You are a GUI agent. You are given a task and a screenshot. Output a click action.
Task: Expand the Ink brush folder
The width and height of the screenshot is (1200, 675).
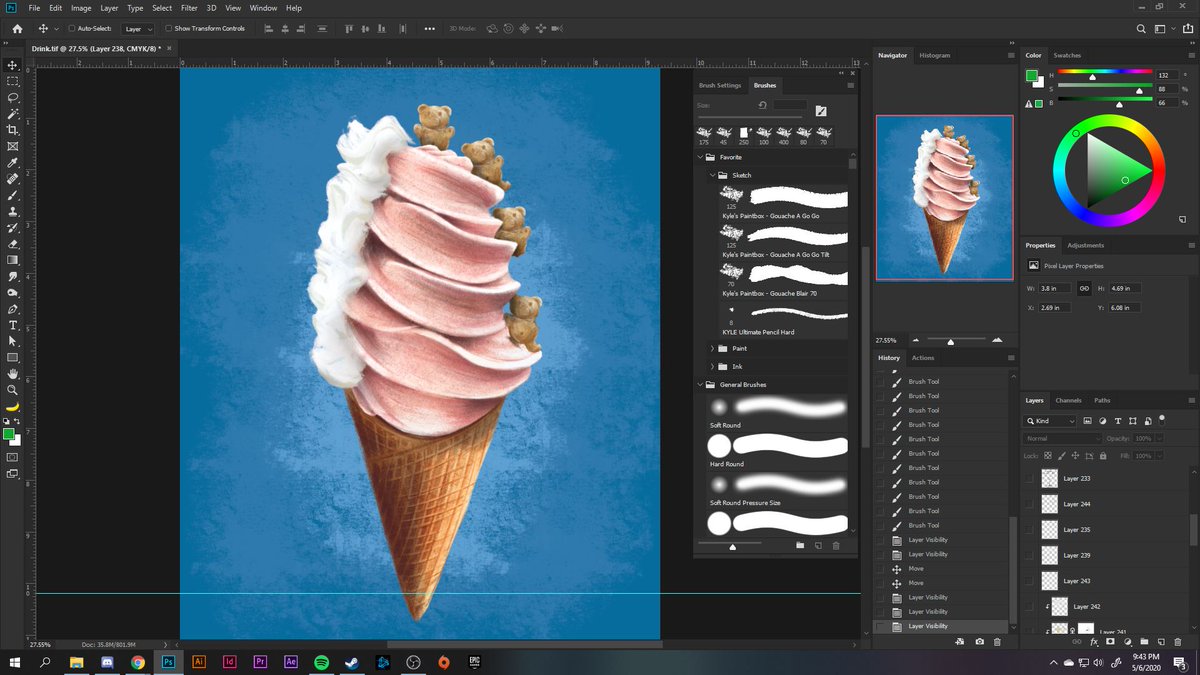pos(713,367)
